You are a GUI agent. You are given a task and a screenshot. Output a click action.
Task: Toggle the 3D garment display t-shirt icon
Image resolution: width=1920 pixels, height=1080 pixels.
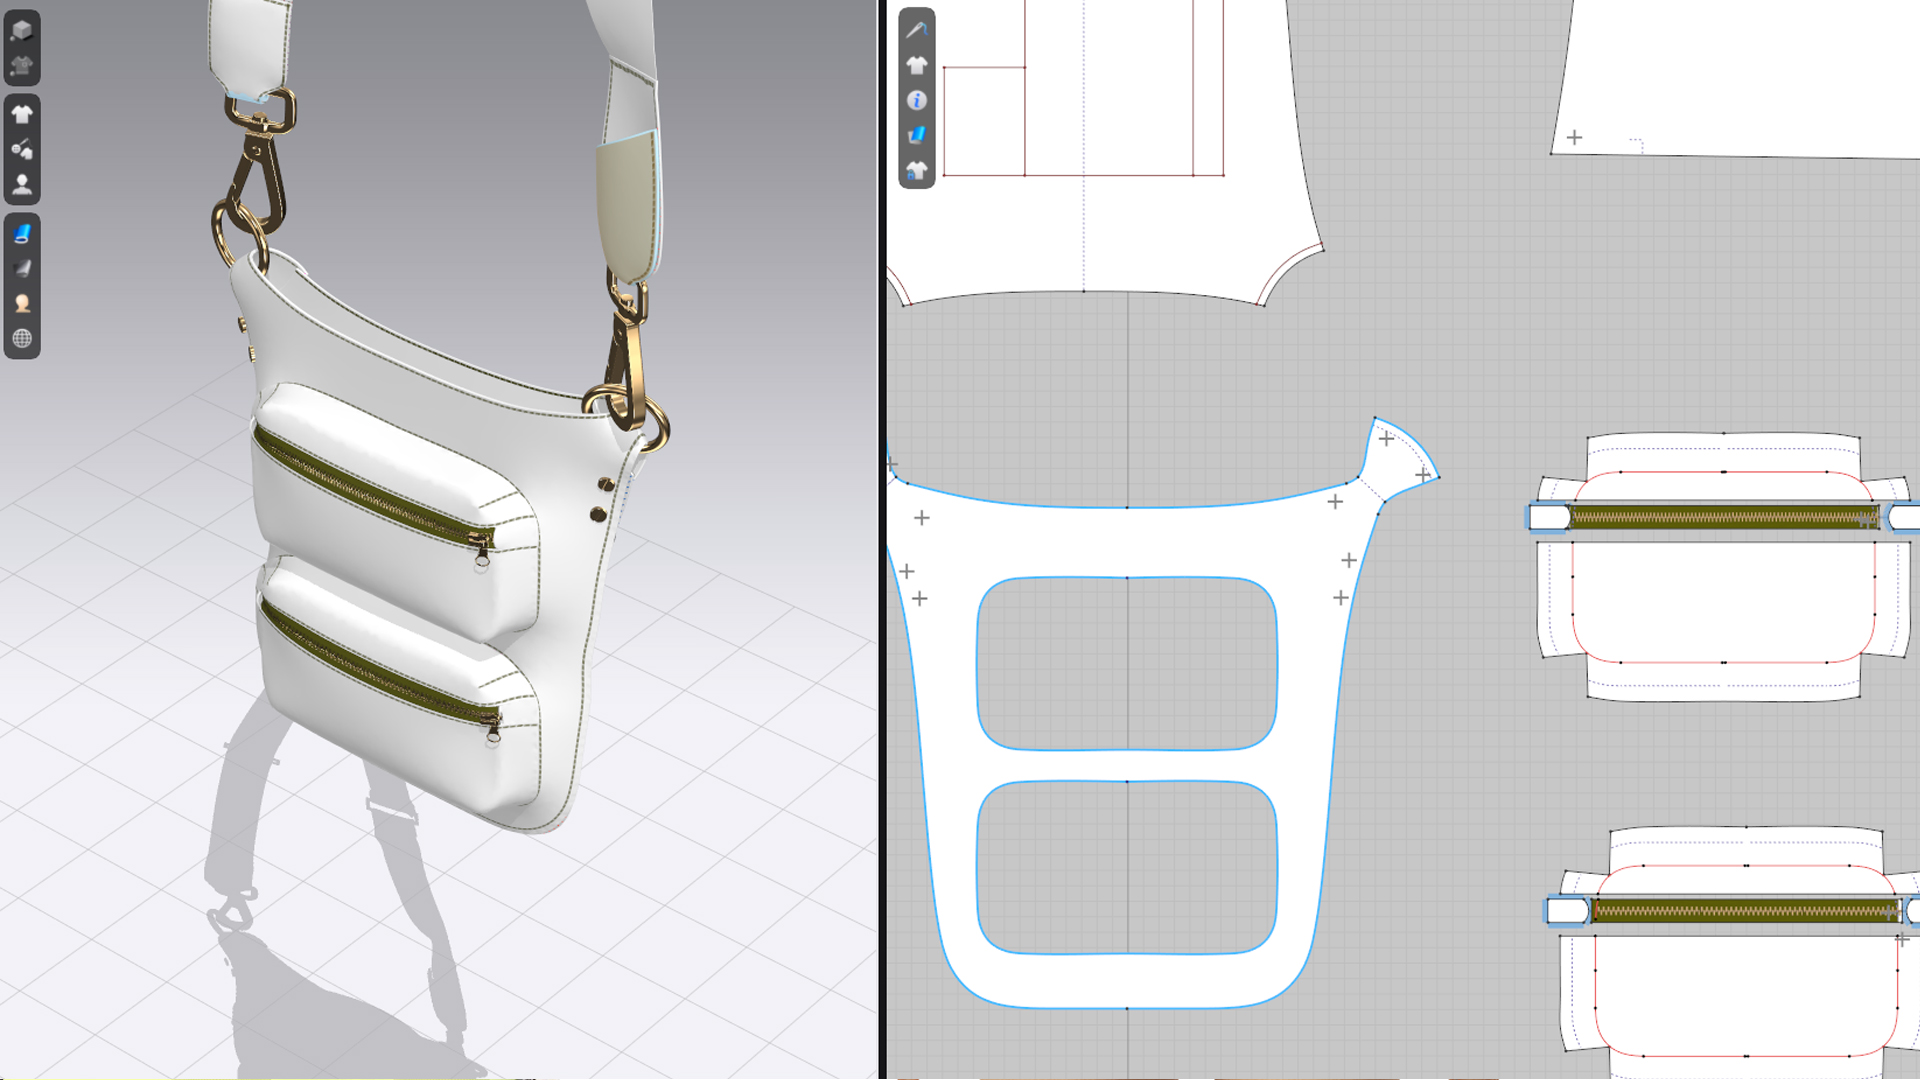click(x=22, y=114)
